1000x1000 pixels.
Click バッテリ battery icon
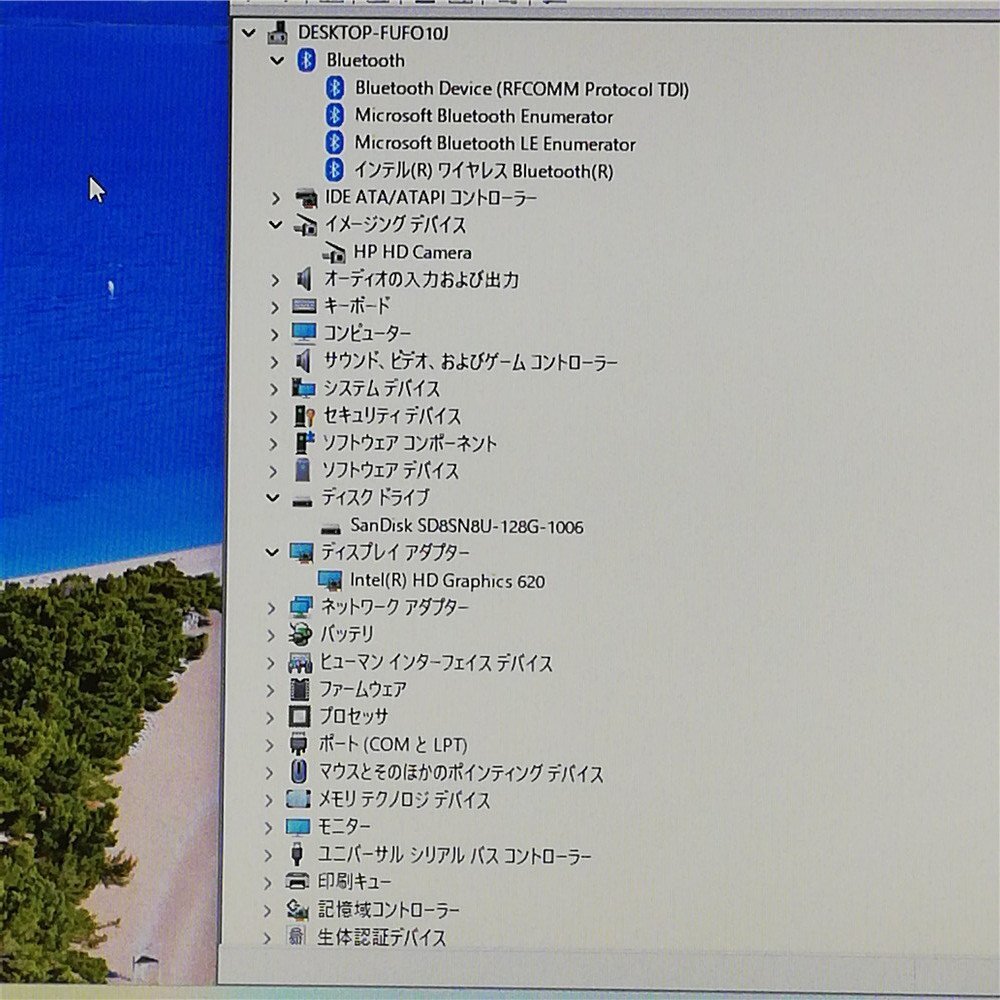click(300, 634)
